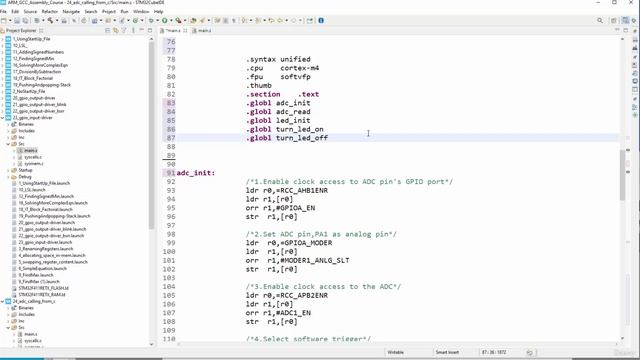Collapse the Src folder under 23_gpio_input-driver
Viewport: 640px width, 360px height.
click(8, 144)
